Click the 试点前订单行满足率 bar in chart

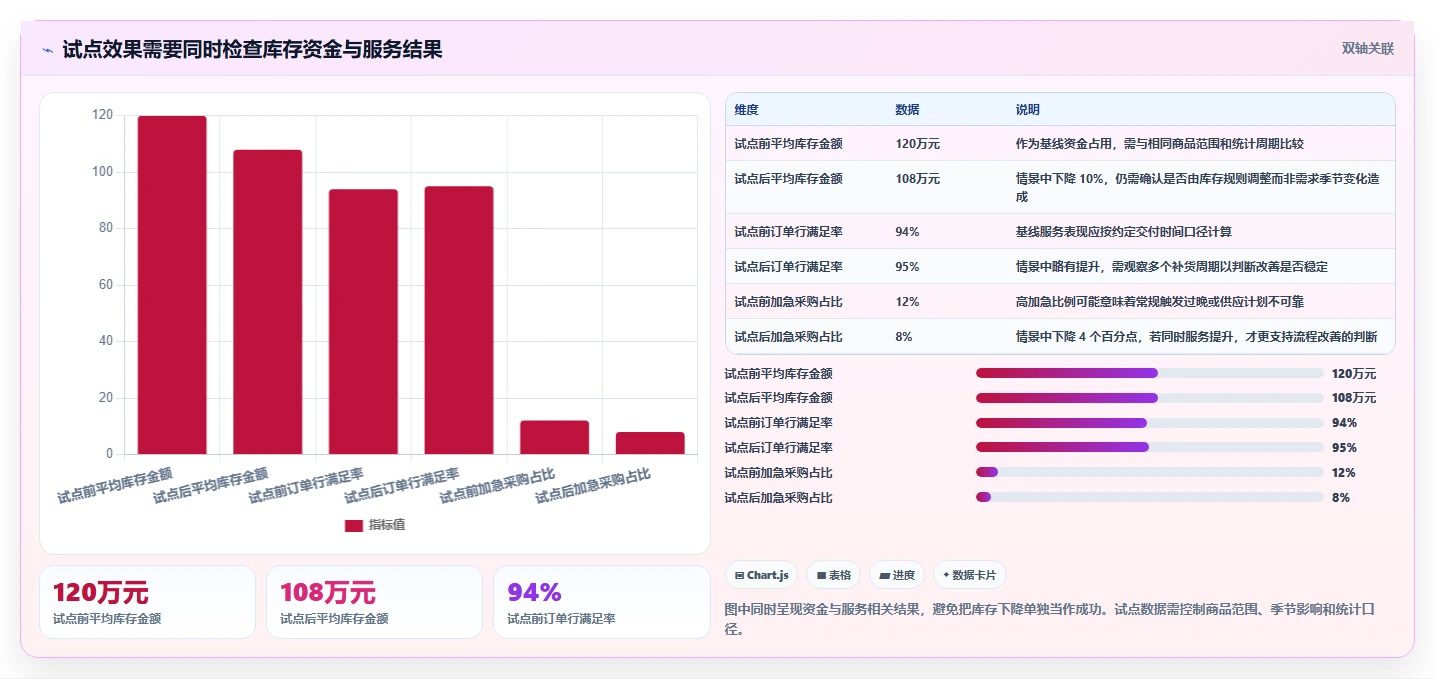pos(363,322)
